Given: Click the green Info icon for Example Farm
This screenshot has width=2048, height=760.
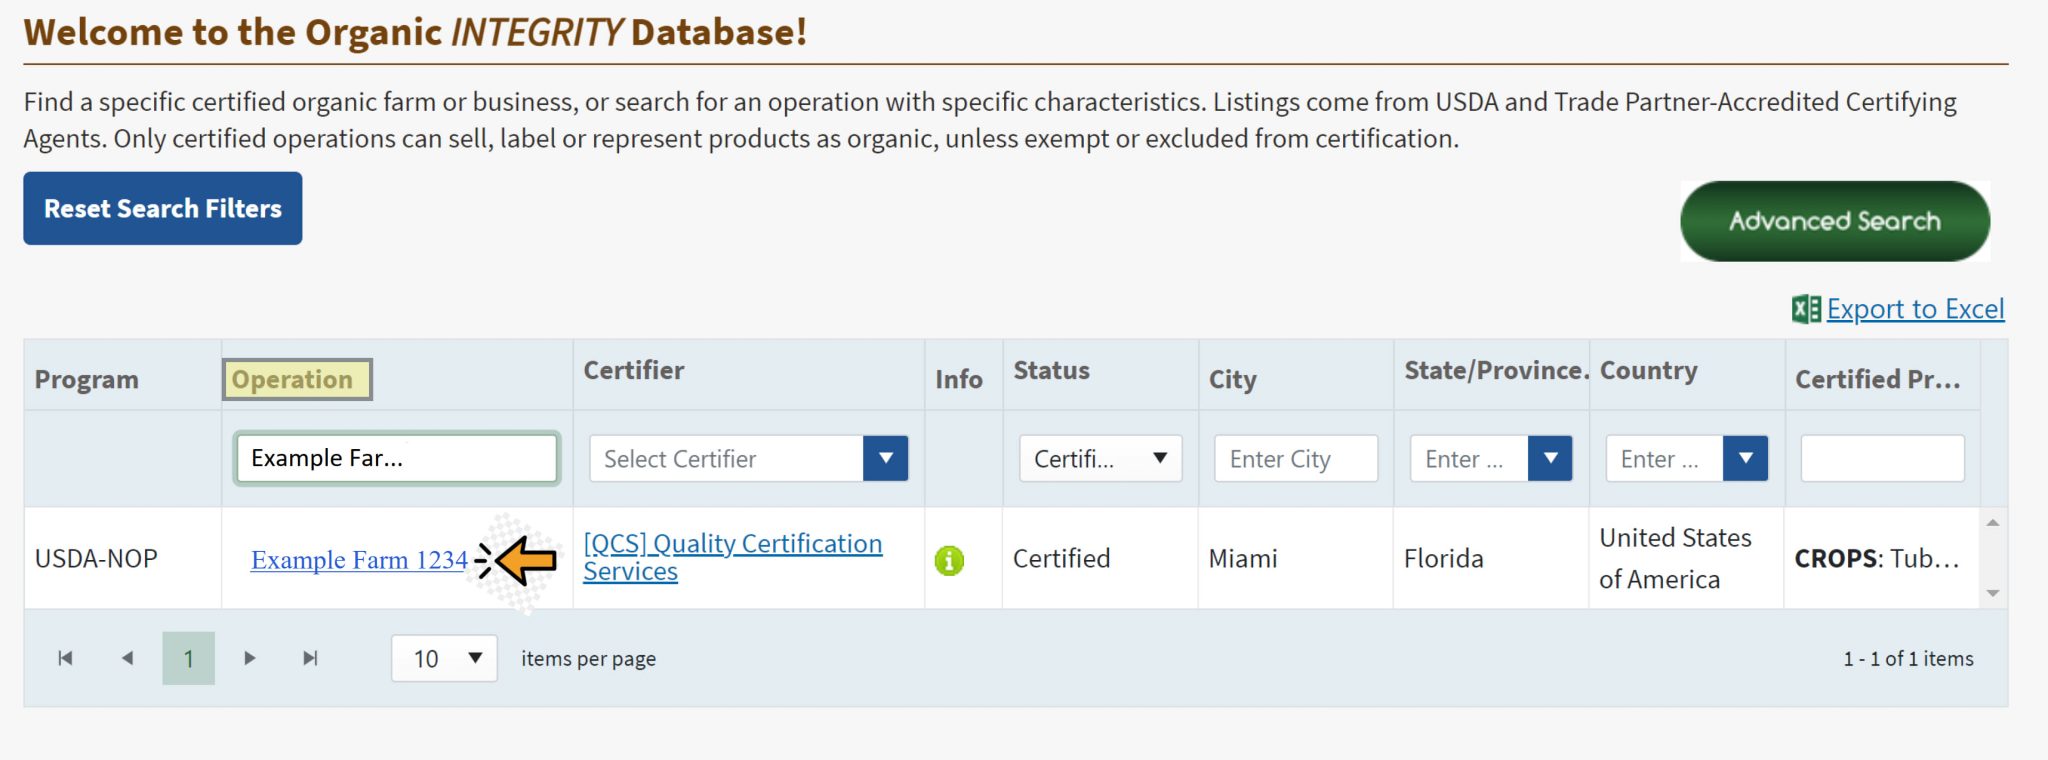Looking at the screenshot, I should click(949, 560).
